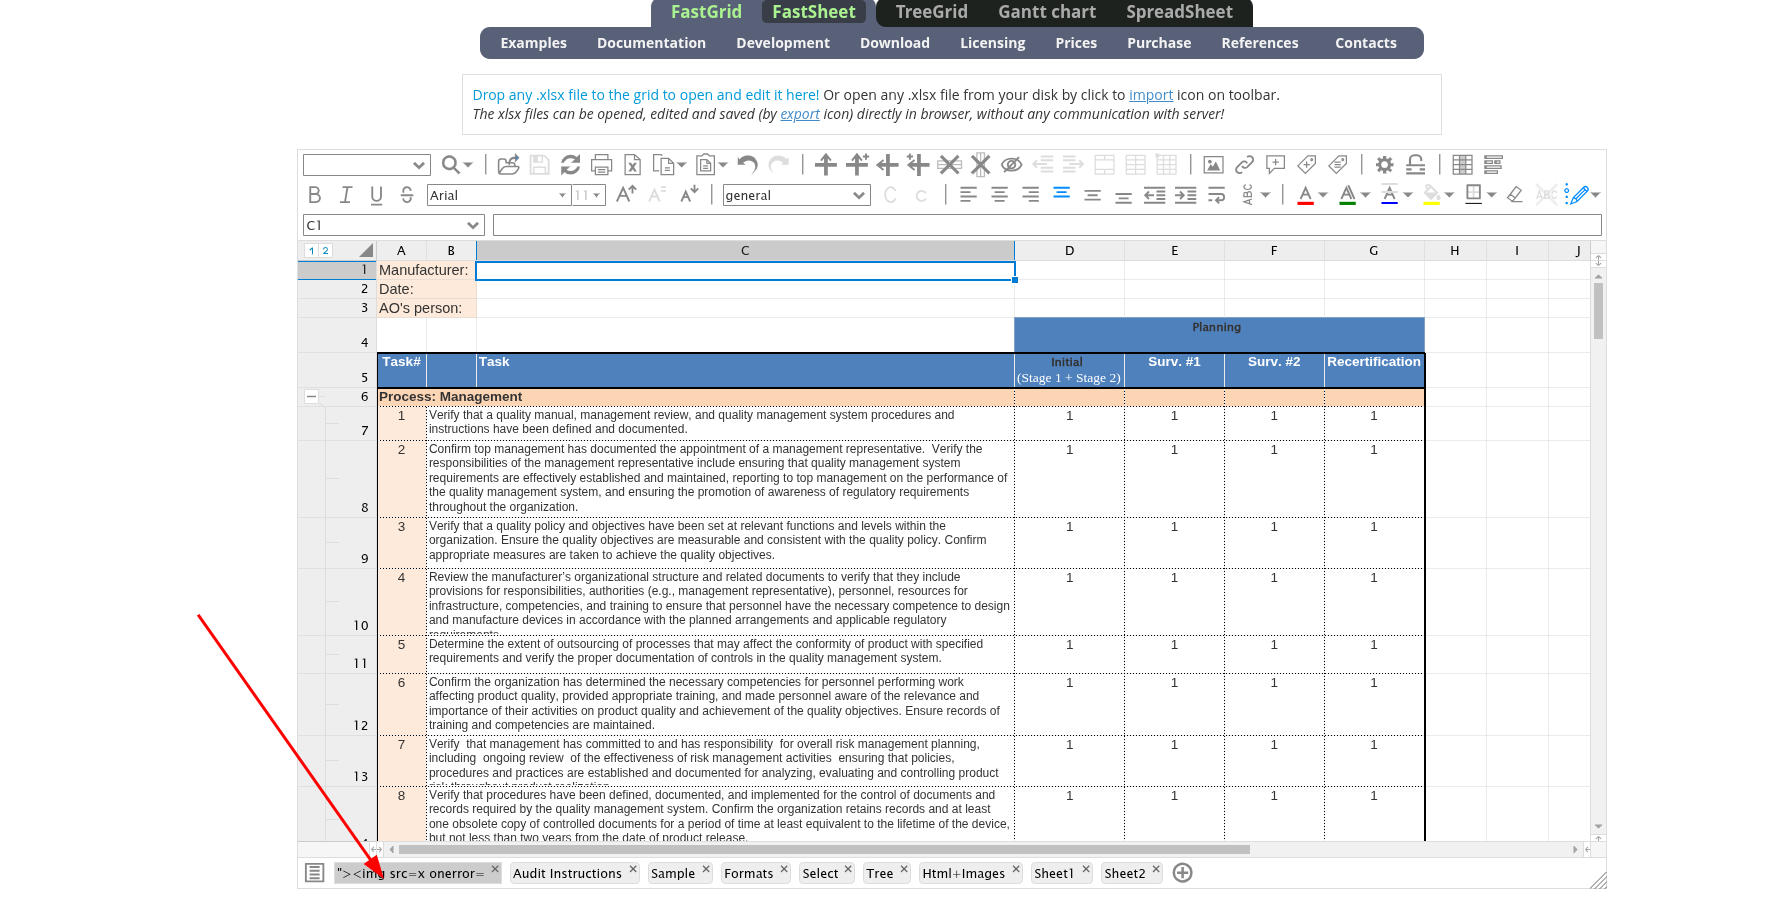The image size is (1791, 915).
Task: Open the settings gear icon
Action: 1384,165
